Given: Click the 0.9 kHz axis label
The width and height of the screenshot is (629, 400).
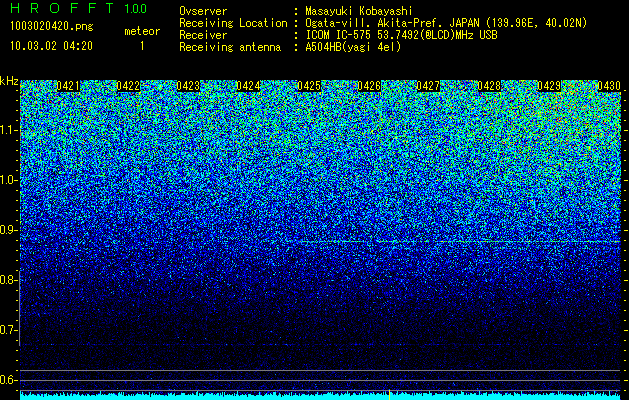Looking at the screenshot, I should (9, 230).
